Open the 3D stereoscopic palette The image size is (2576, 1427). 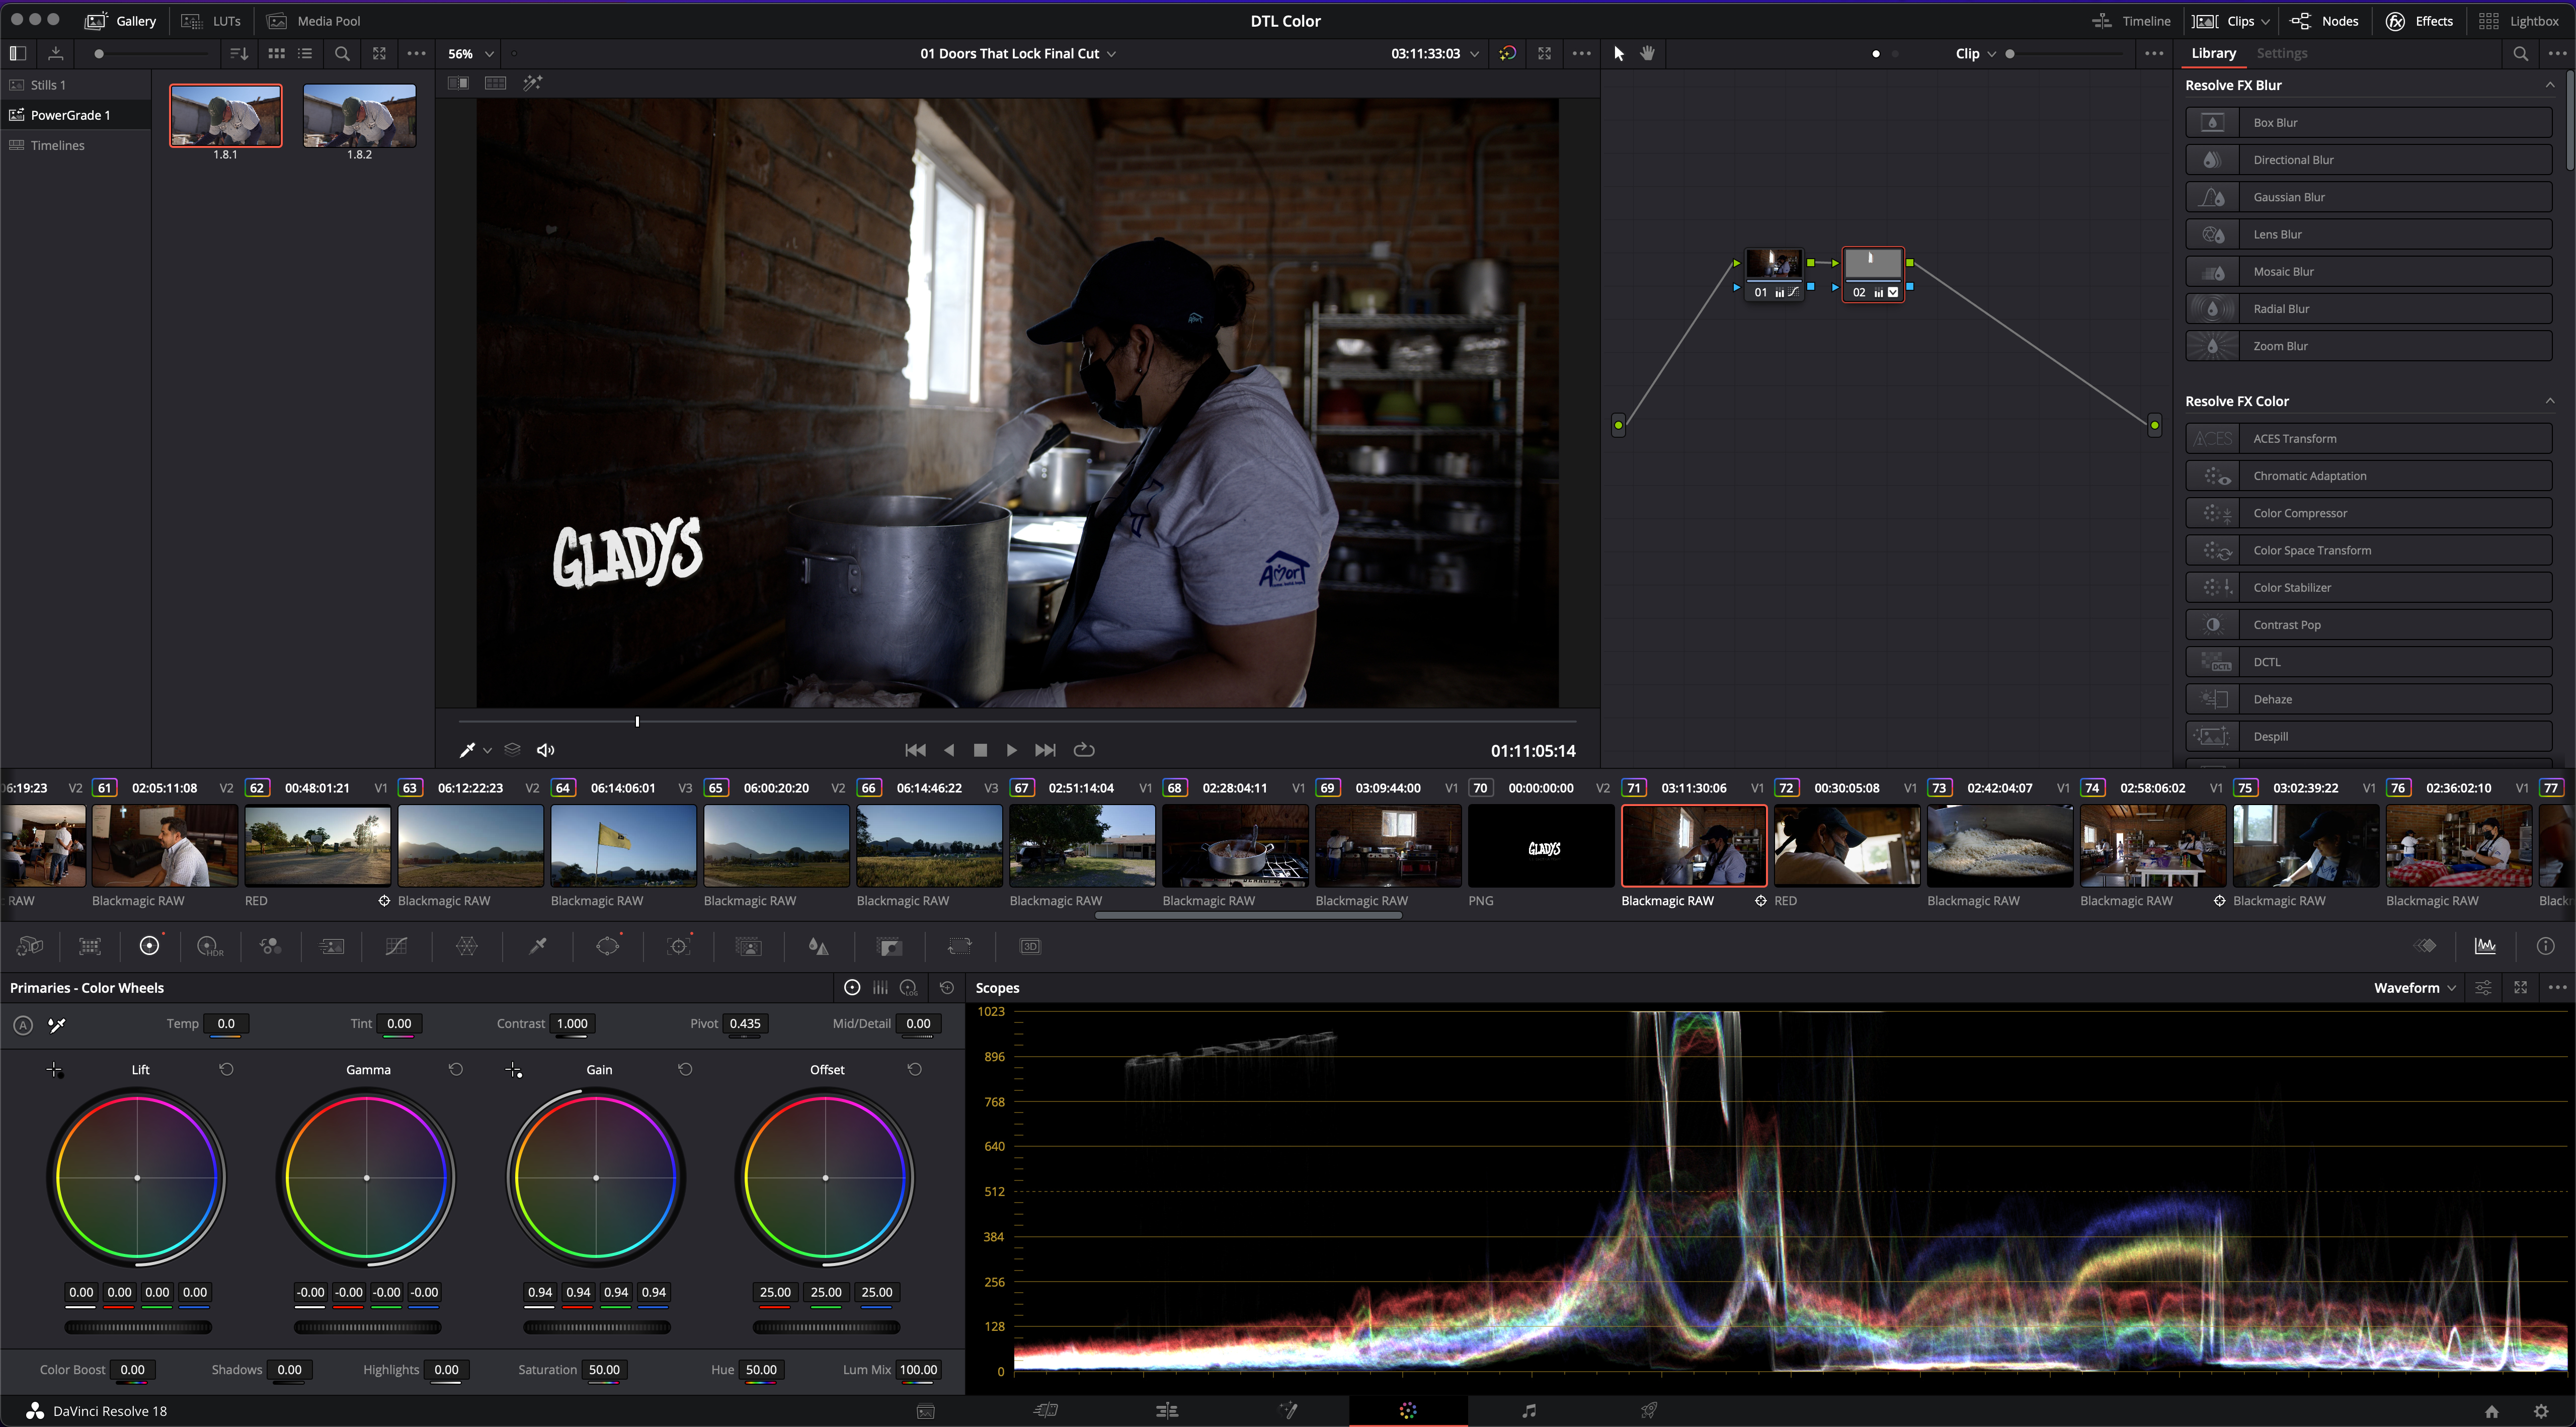1030,946
